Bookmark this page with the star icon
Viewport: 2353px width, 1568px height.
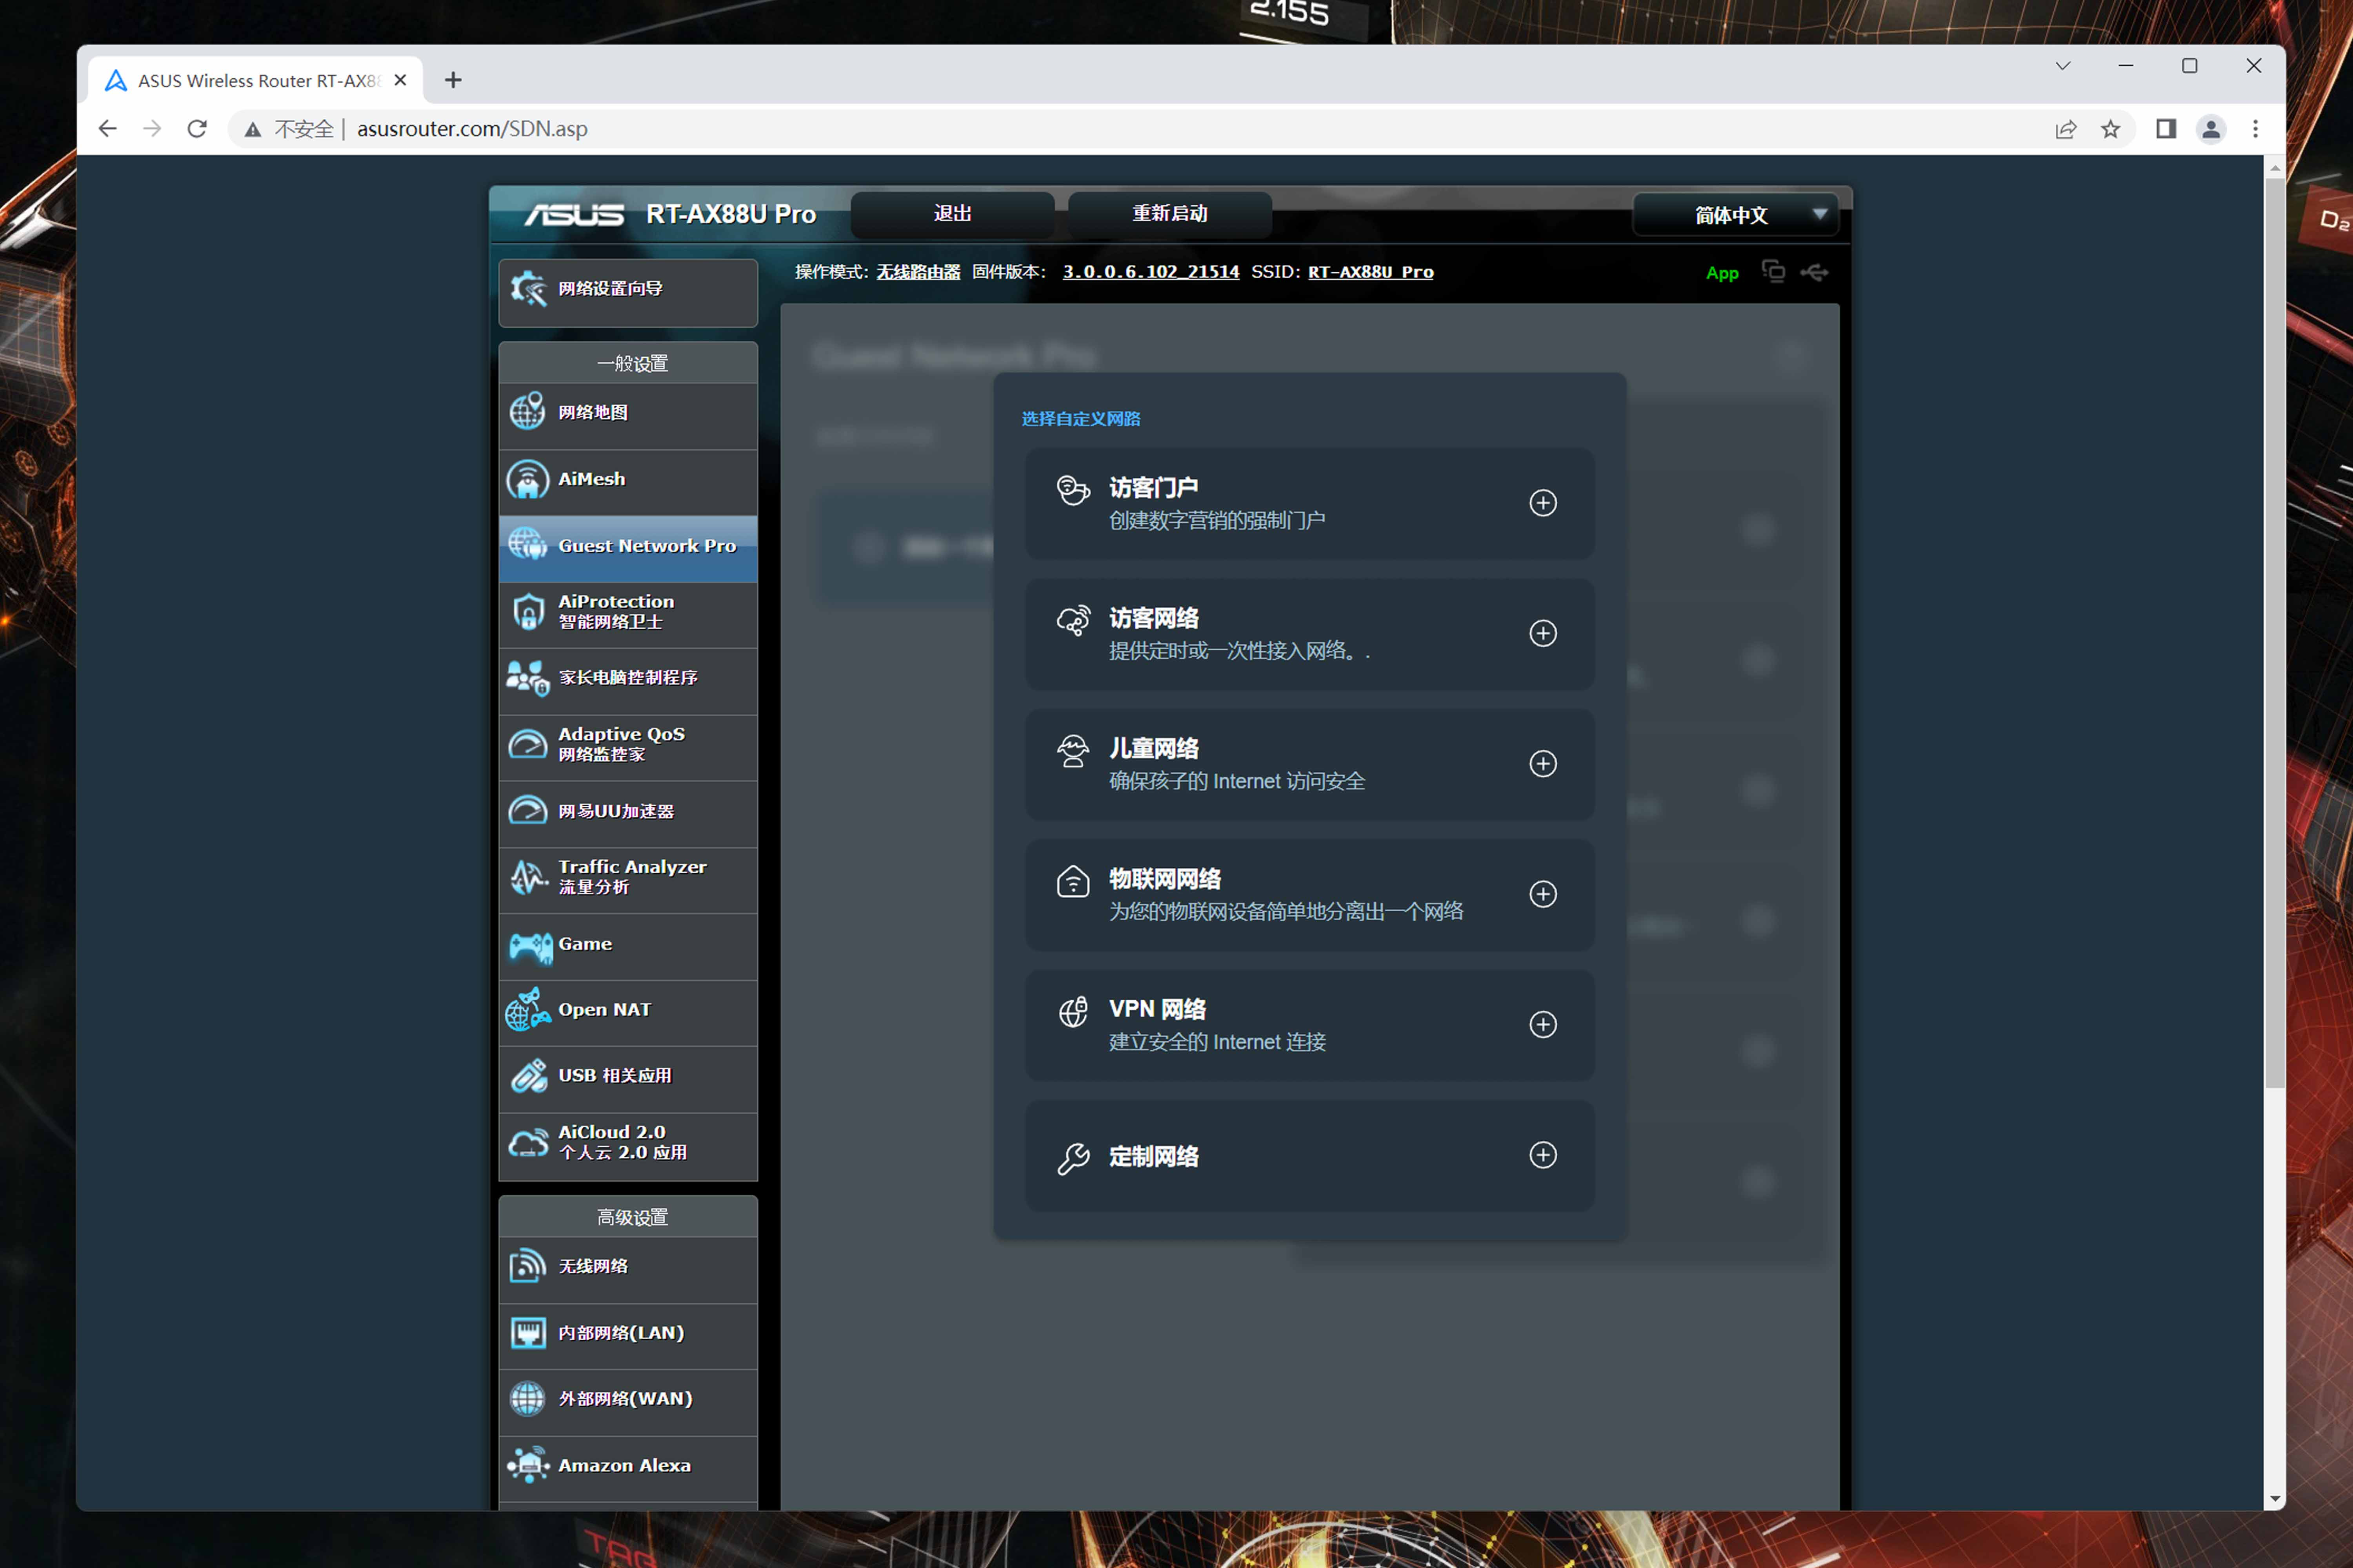point(2110,129)
